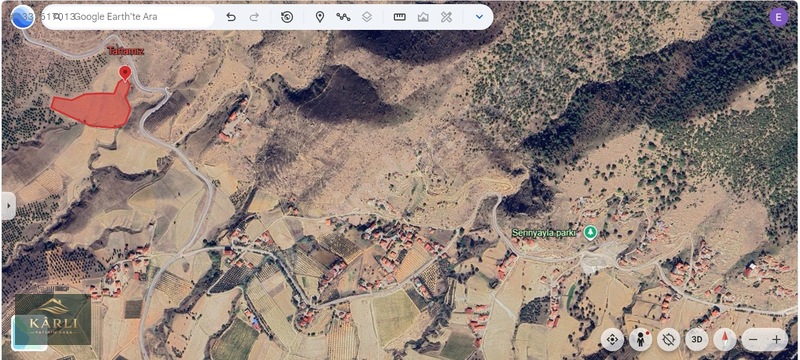Redo the last action
The image size is (800, 360).
tap(254, 17)
